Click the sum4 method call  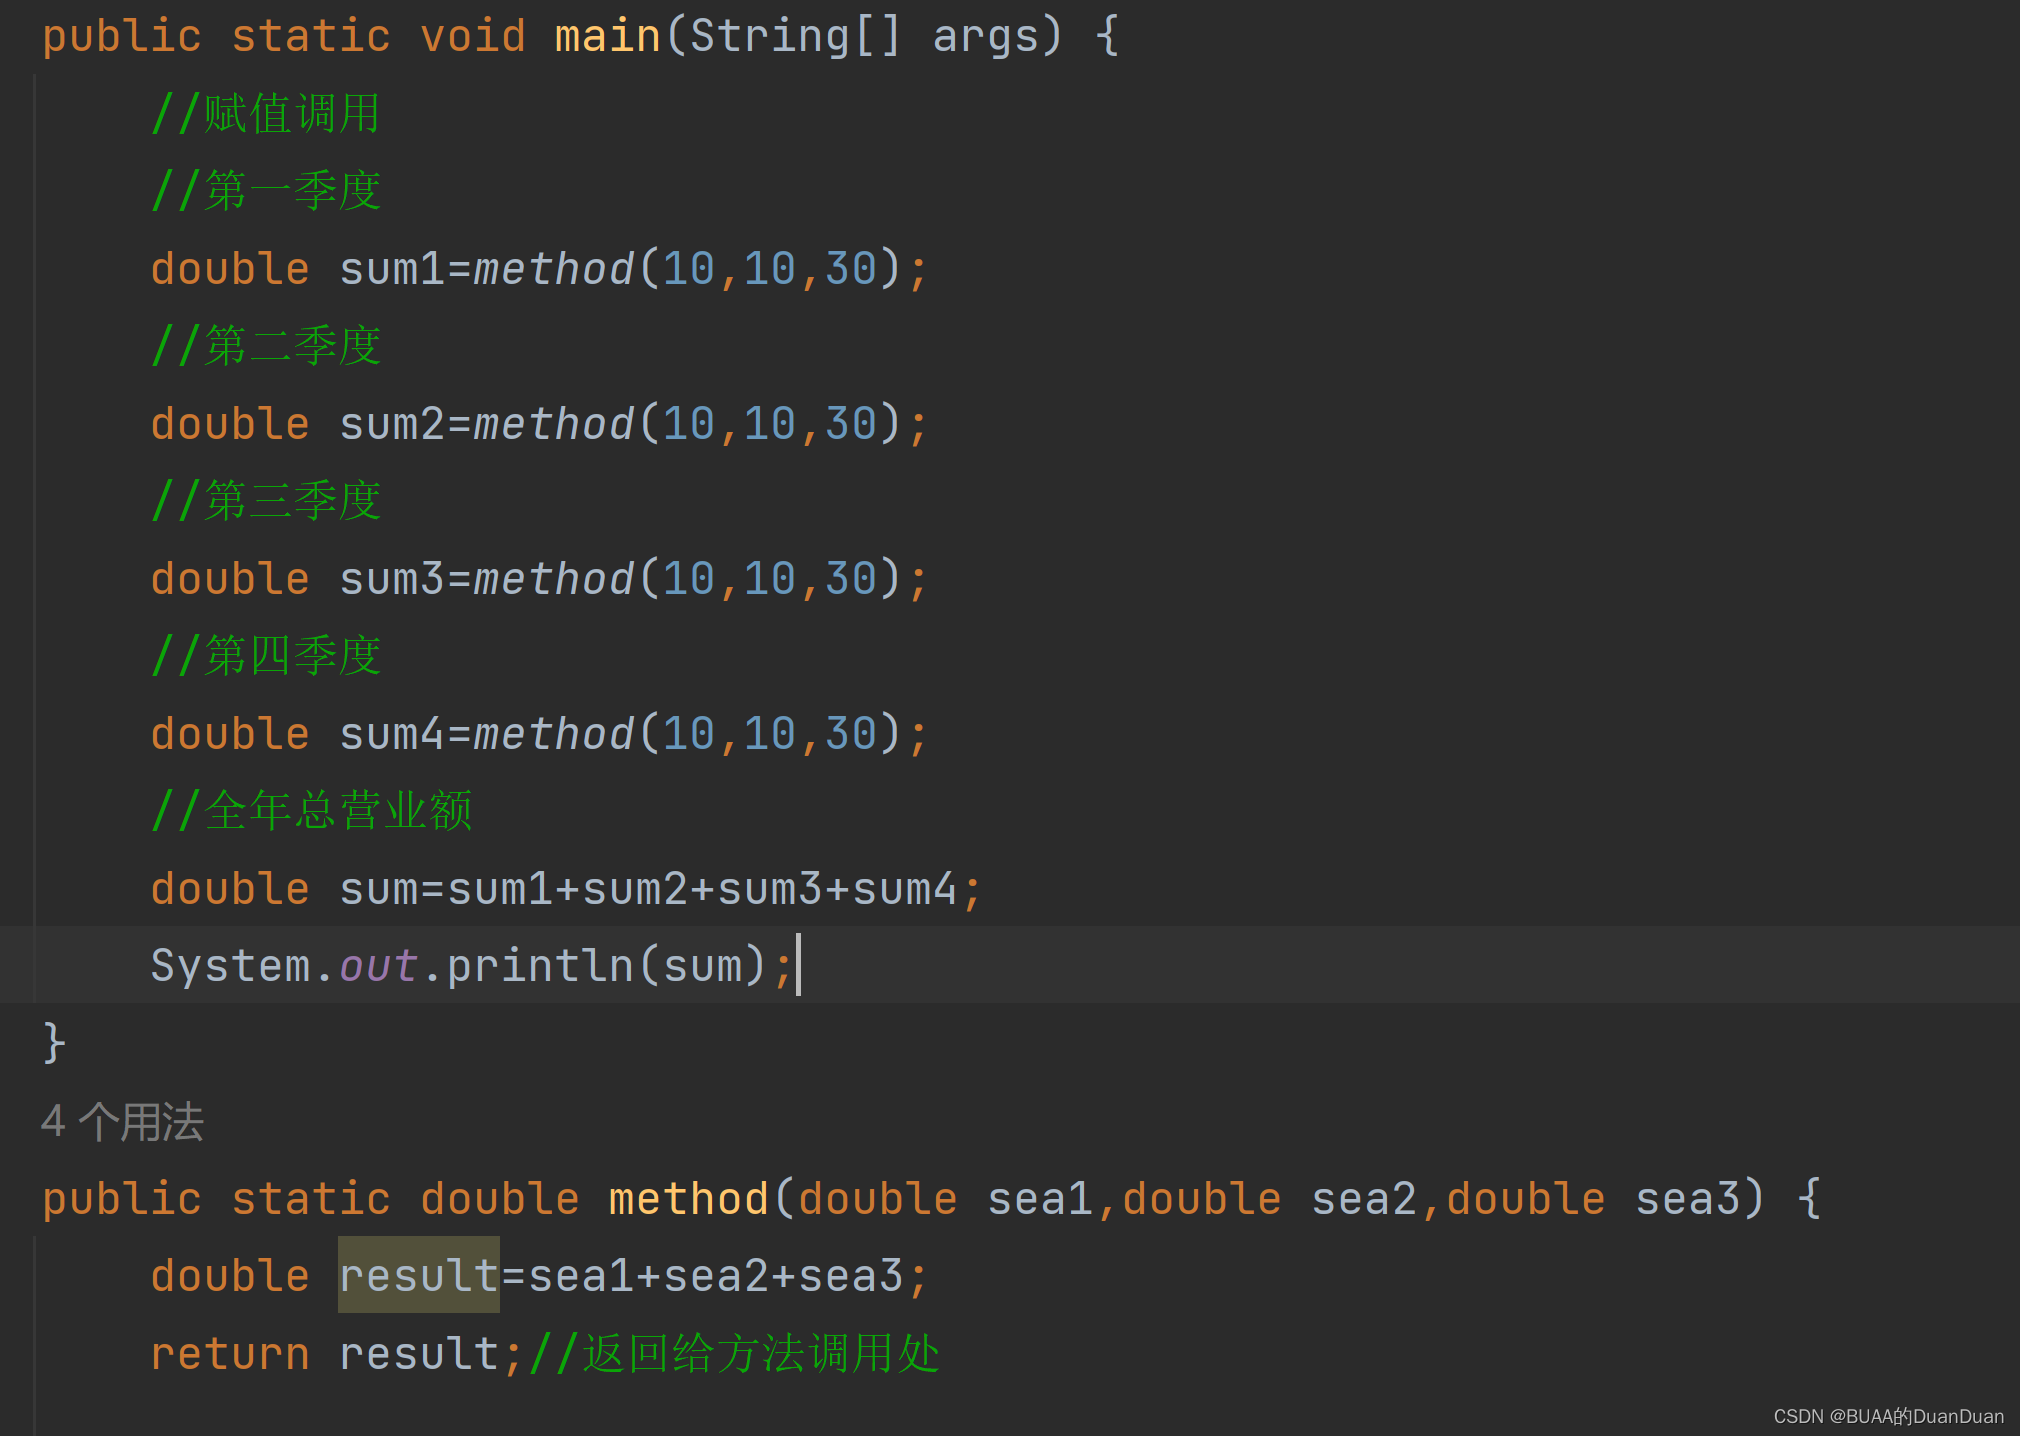pyautogui.click(x=553, y=734)
